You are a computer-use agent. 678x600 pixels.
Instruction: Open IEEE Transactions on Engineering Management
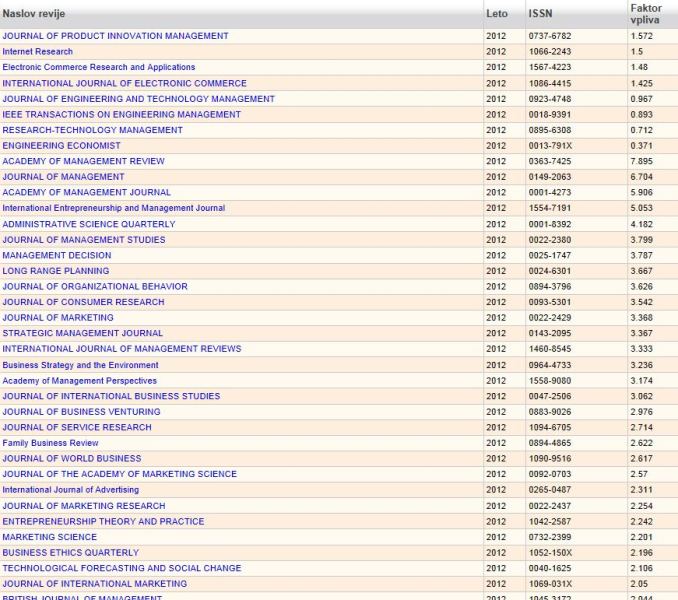tap(121, 115)
